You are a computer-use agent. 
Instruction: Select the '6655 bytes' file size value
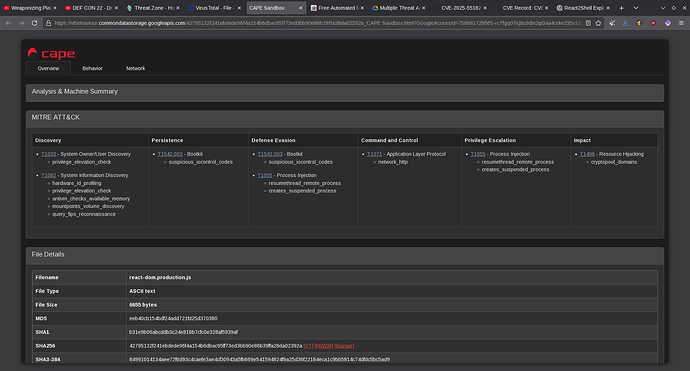coord(143,305)
